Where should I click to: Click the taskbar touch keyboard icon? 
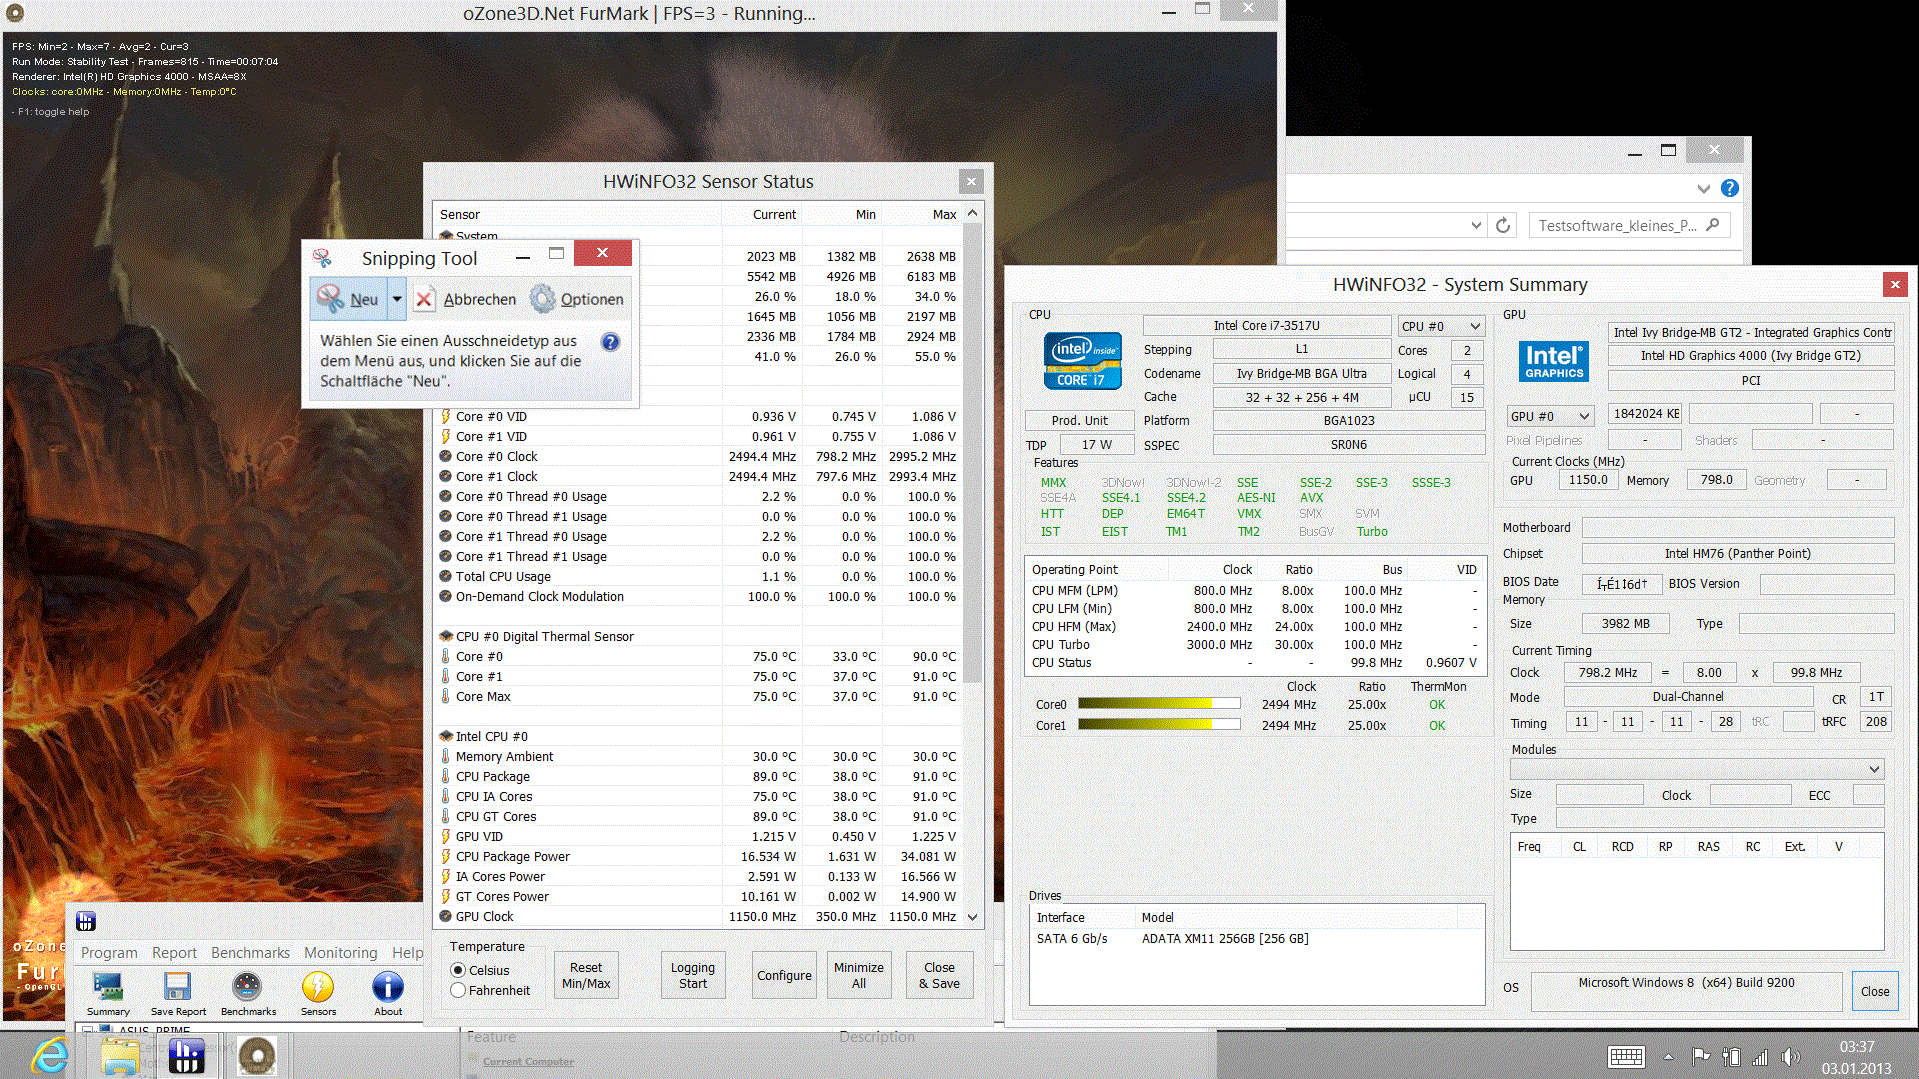point(1626,1056)
